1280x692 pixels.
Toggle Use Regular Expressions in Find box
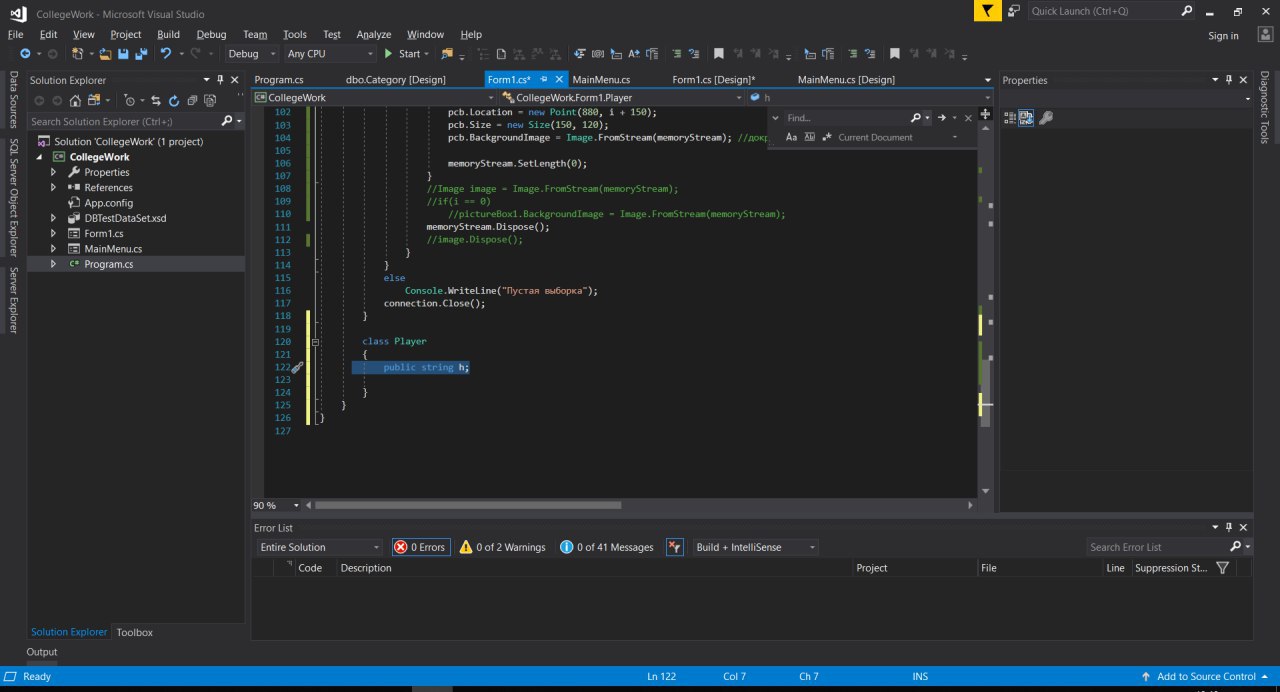coord(827,137)
